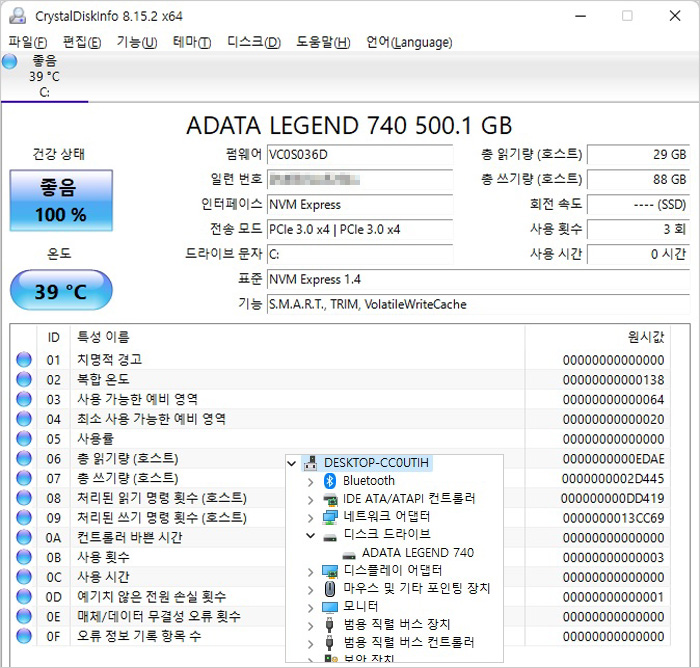Expand the 범용 직렬 버스 컨트롤러 category

coord(311,644)
